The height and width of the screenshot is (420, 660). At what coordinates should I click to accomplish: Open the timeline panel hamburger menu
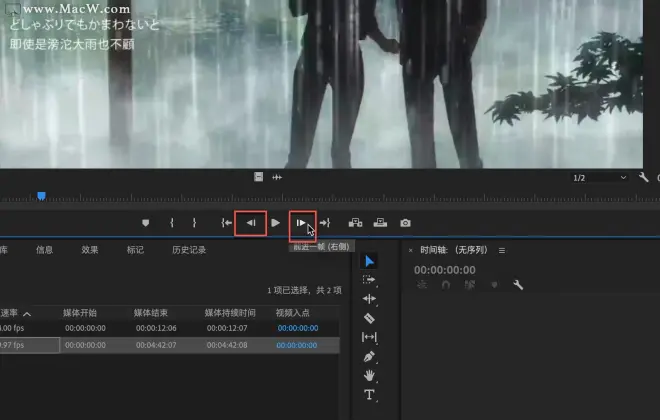coord(502,250)
